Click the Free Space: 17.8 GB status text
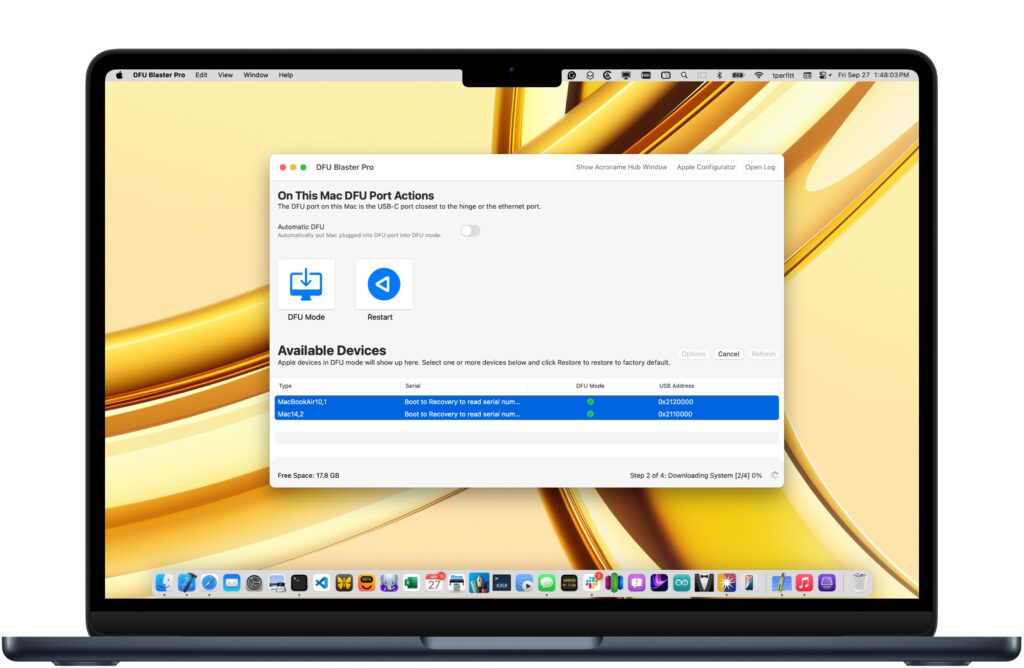This screenshot has width=1024, height=668. point(308,475)
